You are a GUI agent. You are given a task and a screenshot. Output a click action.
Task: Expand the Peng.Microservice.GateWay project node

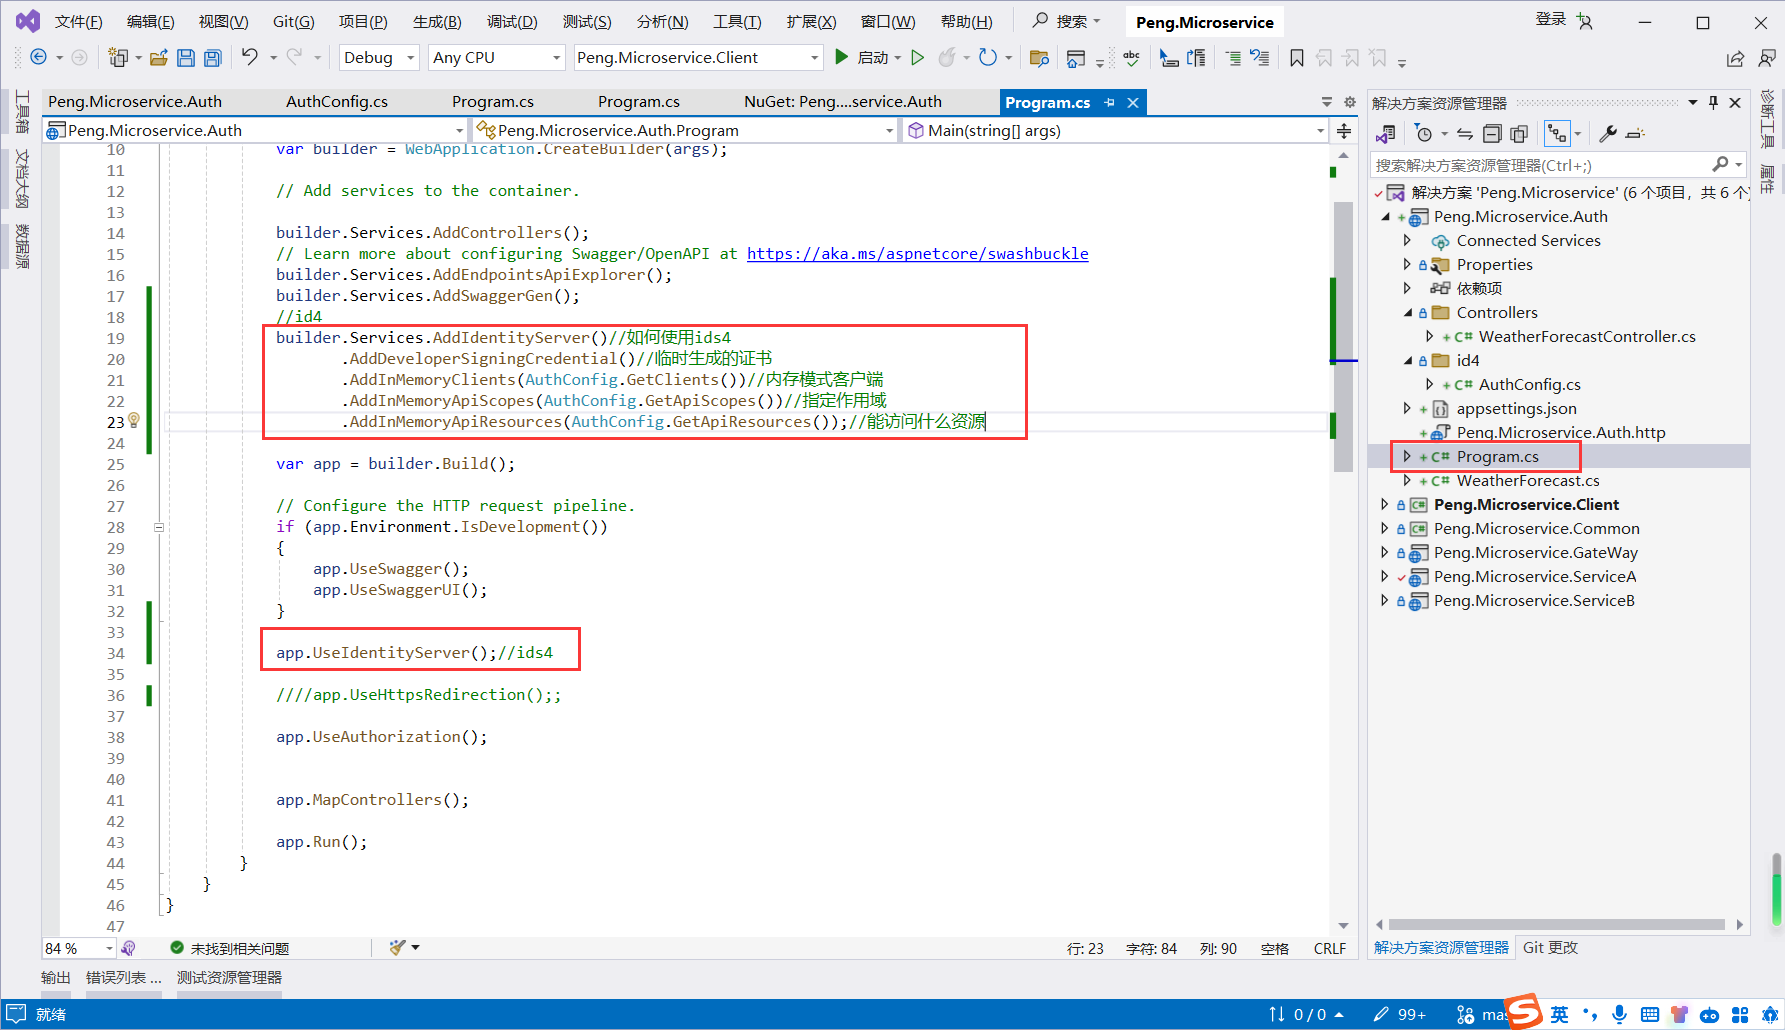(x=1385, y=552)
